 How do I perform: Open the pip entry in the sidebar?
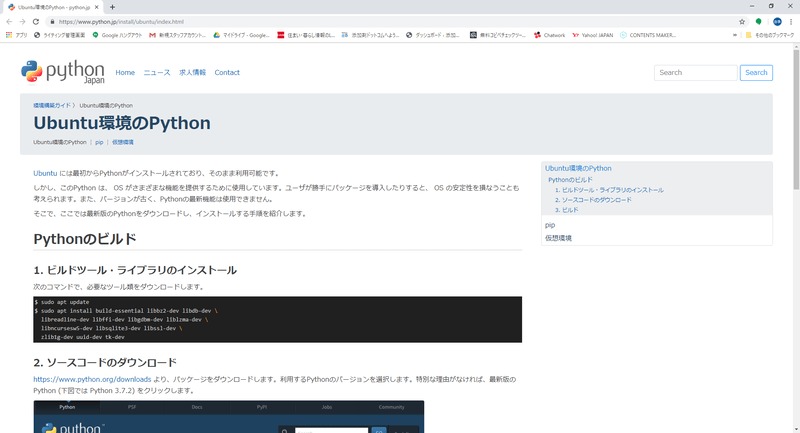point(550,225)
